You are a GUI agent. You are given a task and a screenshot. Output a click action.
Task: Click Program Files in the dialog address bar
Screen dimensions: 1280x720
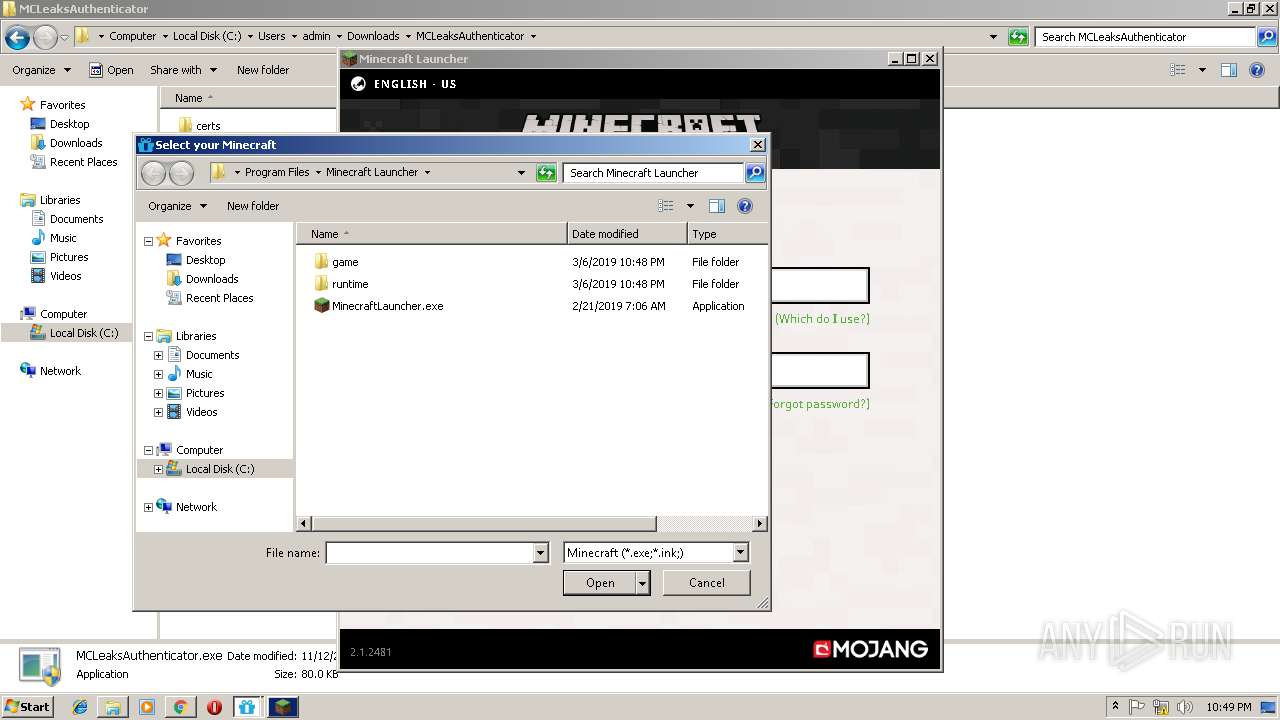277,172
